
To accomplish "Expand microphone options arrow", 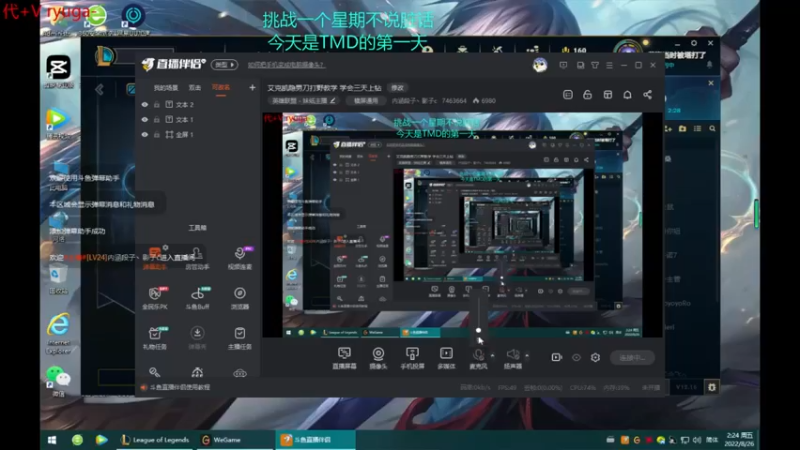I will (x=492, y=355).
